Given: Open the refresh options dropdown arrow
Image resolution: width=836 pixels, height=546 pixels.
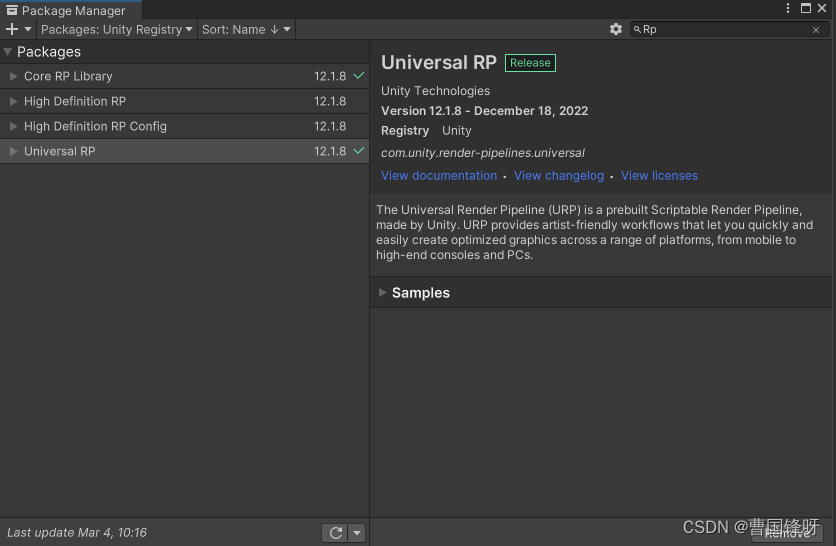Looking at the screenshot, I should (x=357, y=533).
